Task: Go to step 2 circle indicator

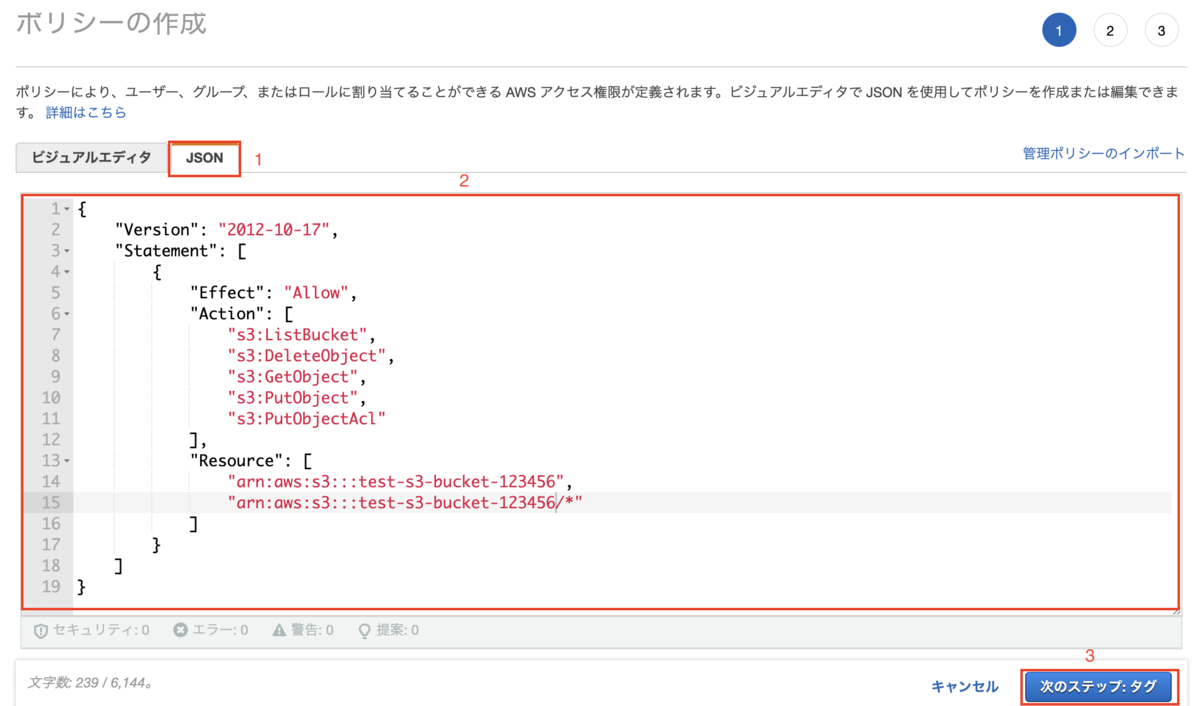Action: tap(1110, 31)
